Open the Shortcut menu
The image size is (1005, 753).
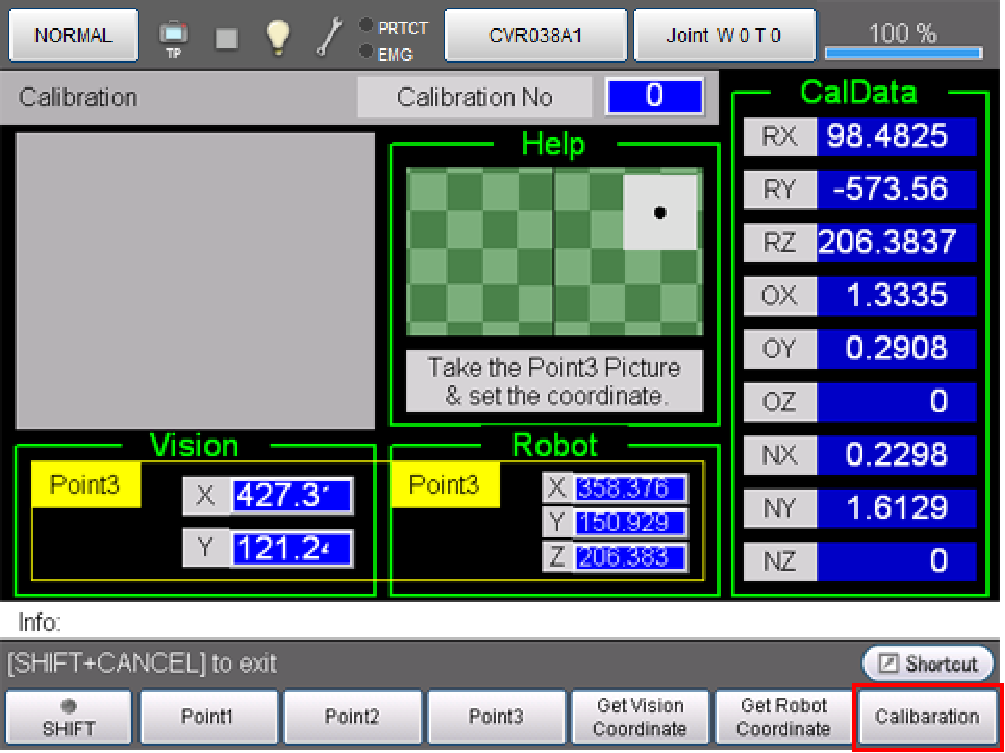point(928,664)
